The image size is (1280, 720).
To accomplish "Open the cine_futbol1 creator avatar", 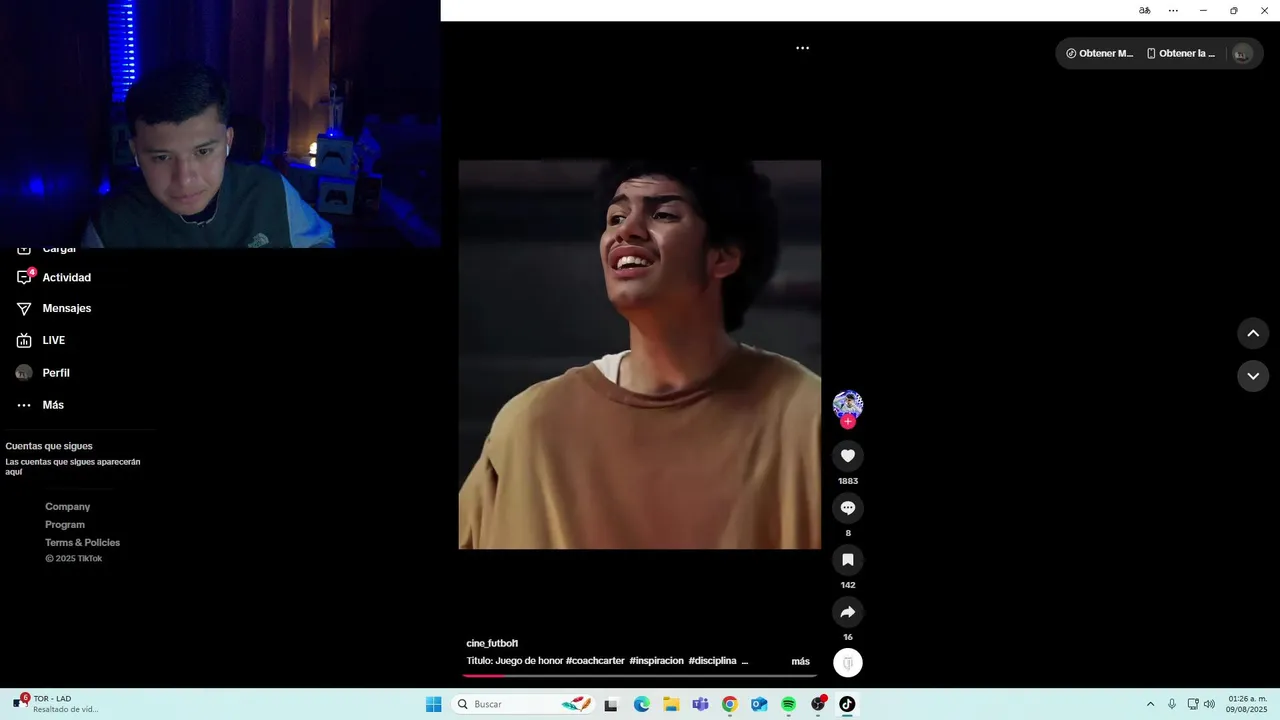I will click(848, 404).
